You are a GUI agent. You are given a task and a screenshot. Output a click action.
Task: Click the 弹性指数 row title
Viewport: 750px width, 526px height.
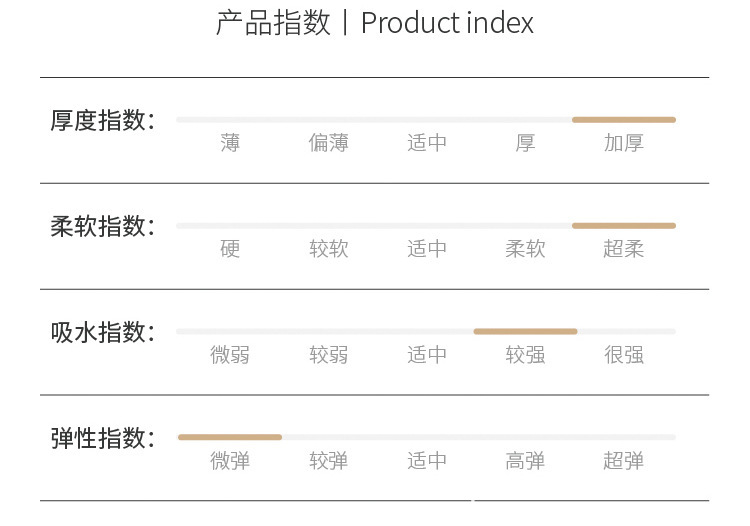pos(103,438)
